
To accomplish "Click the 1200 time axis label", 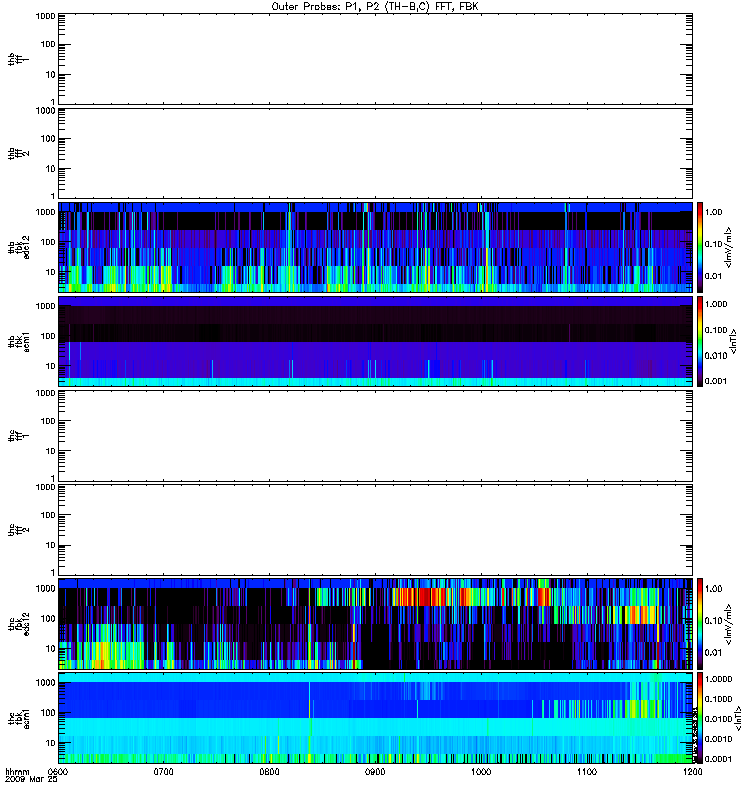I will [692, 772].
